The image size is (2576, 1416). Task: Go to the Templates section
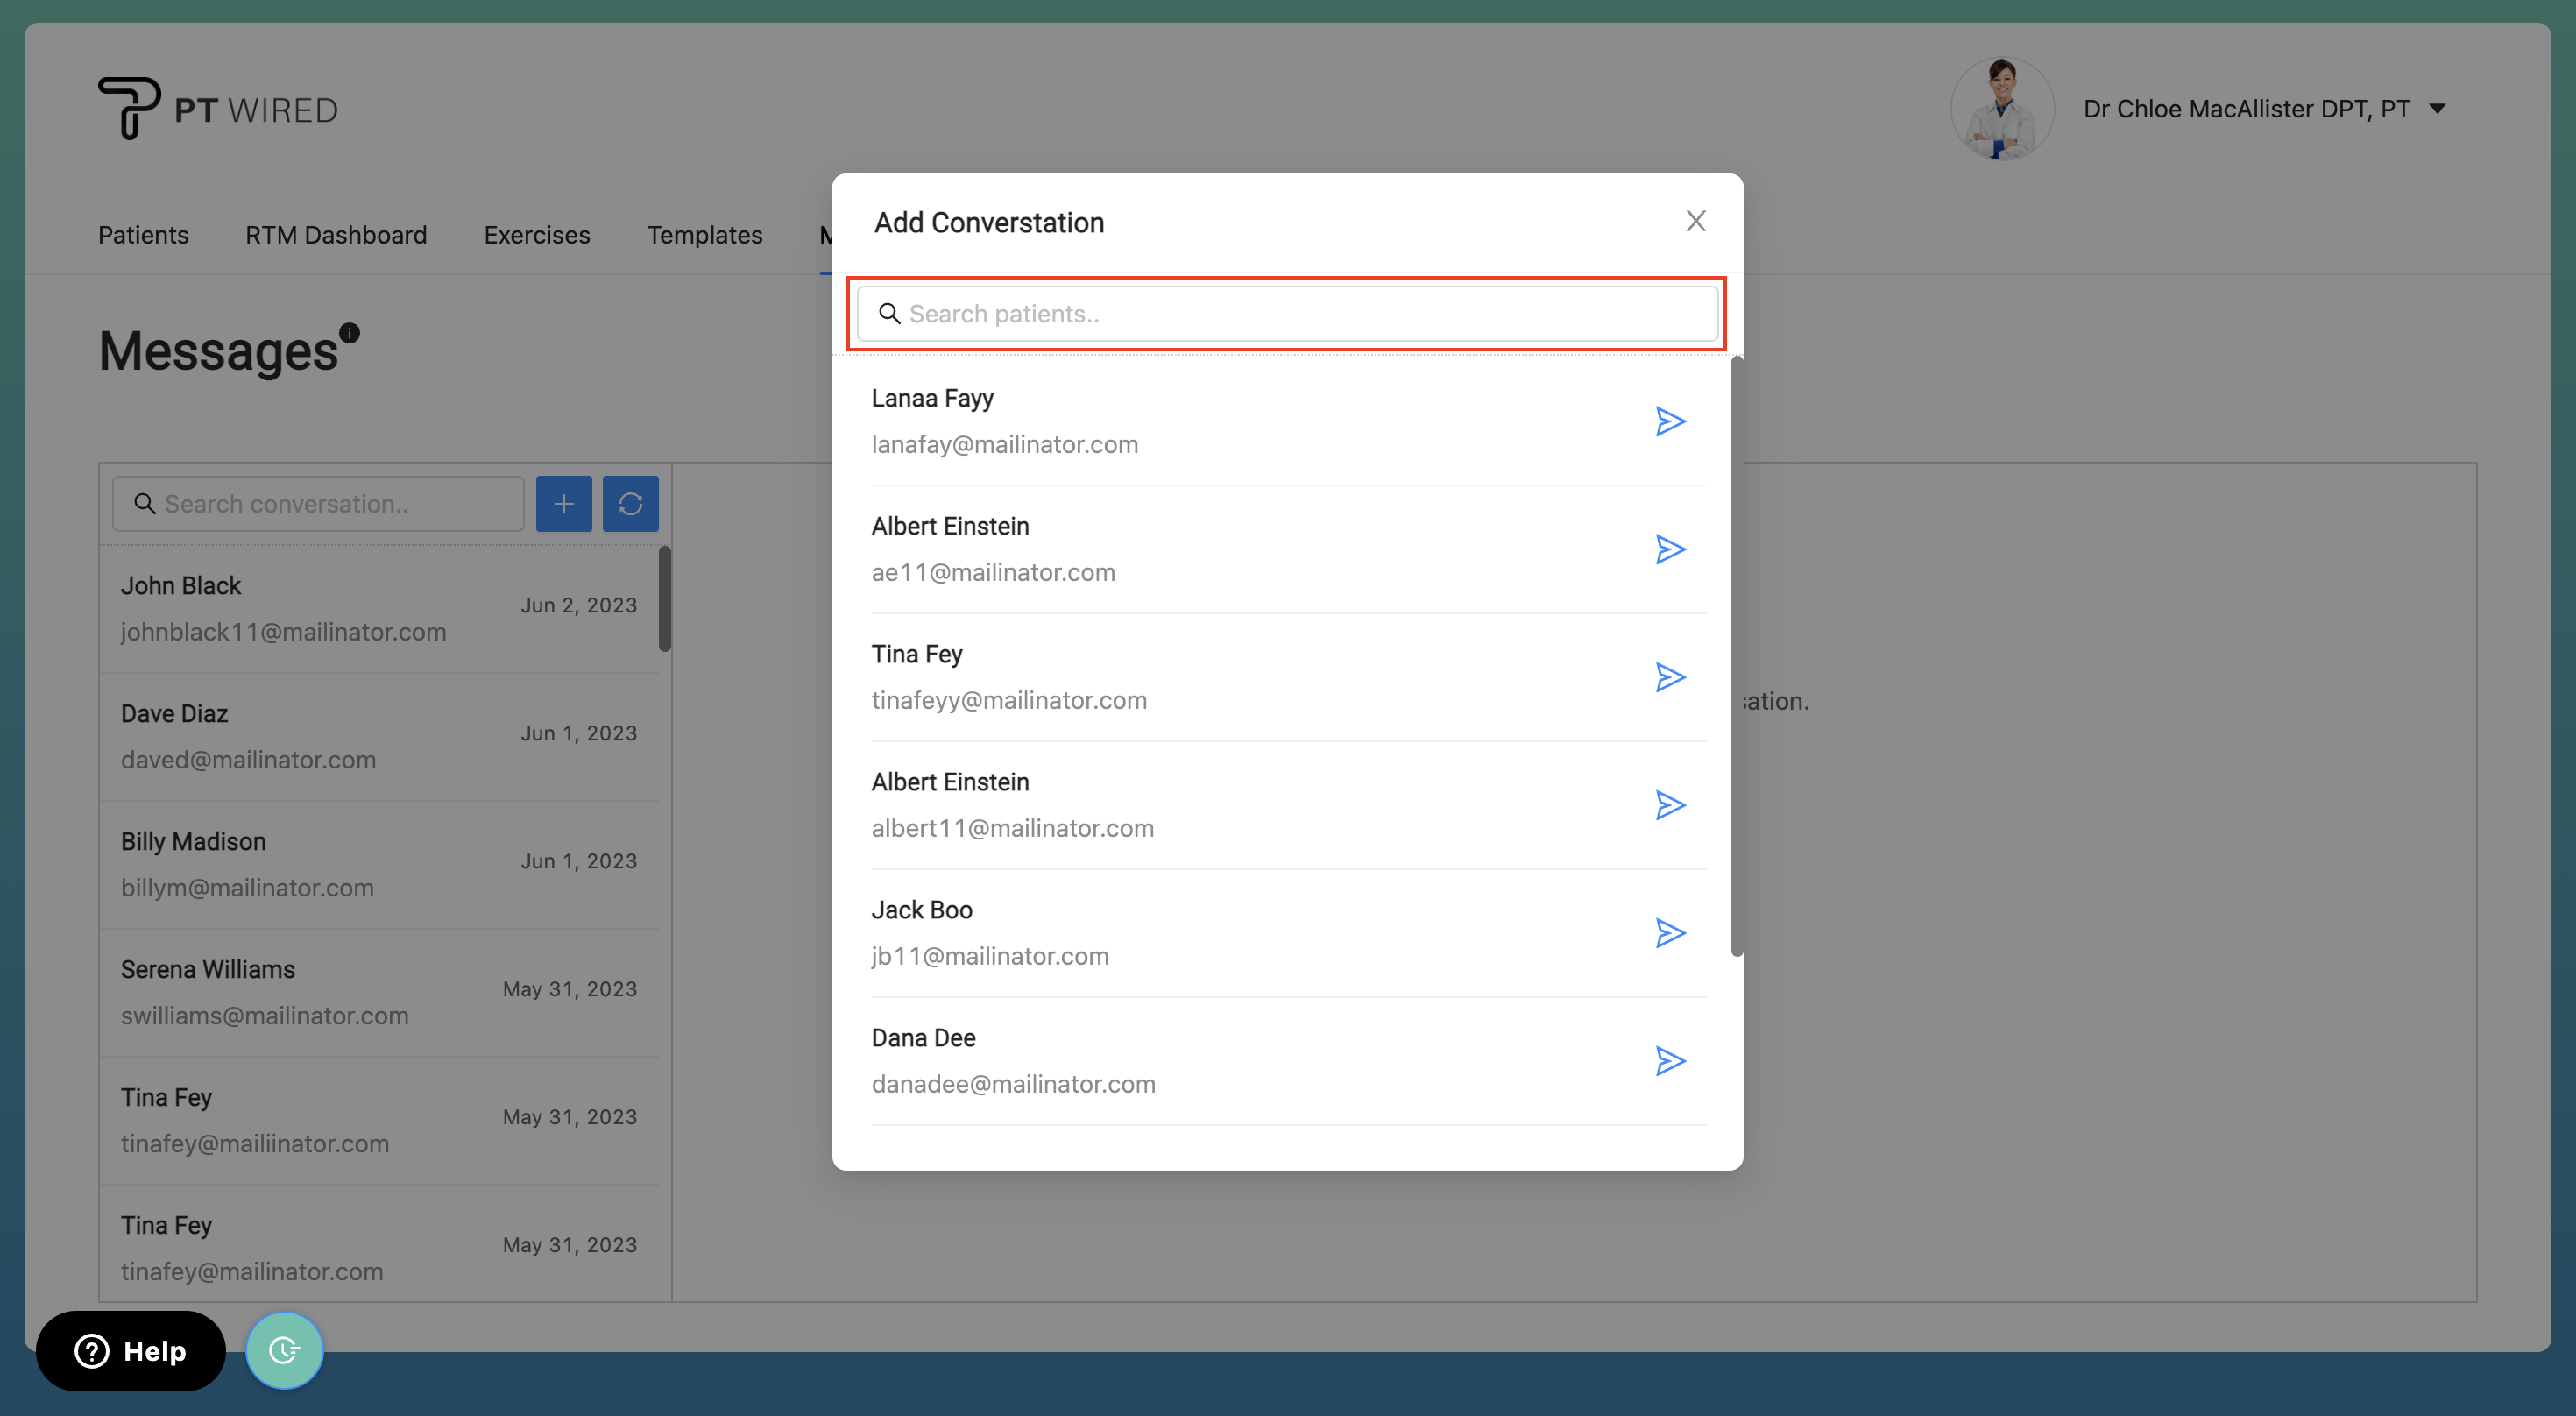[x=705, y=235]
